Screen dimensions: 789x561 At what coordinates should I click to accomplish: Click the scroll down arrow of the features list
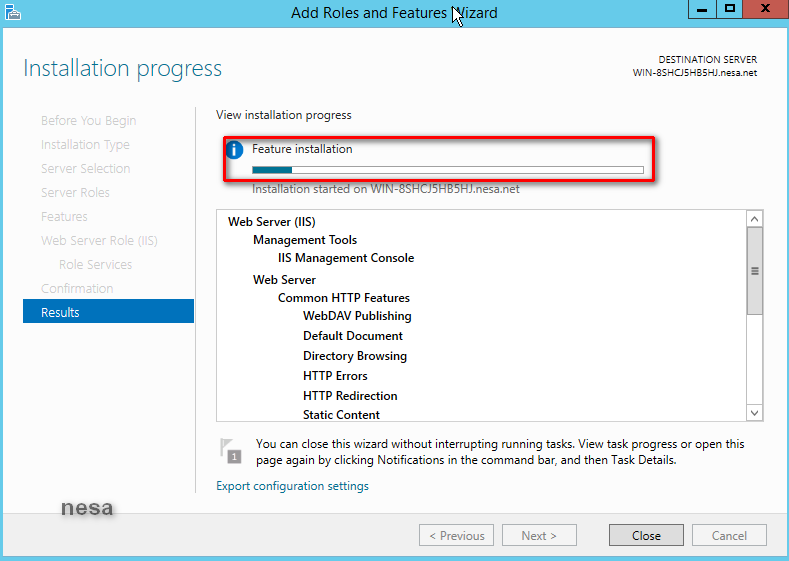tap(754, 413)
